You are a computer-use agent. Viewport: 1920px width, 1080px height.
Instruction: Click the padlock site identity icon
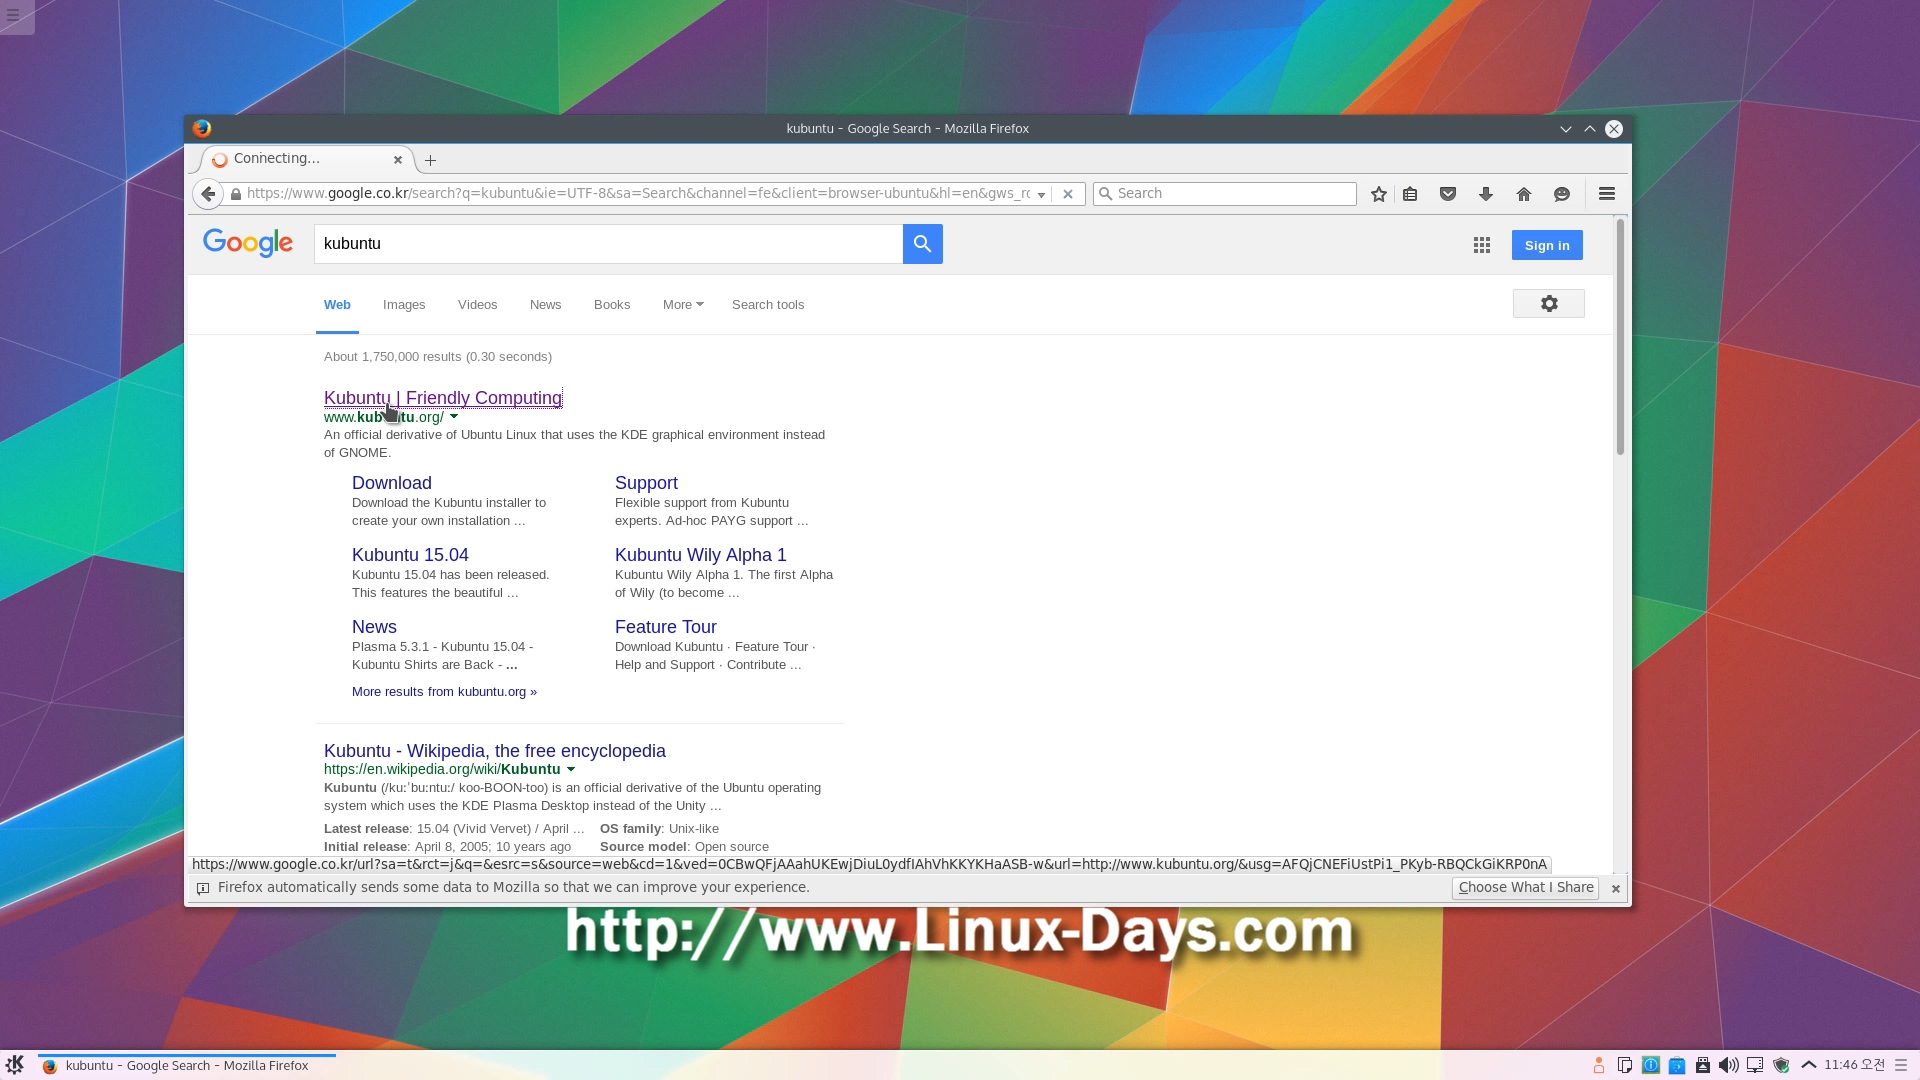(x=236, y=194)
